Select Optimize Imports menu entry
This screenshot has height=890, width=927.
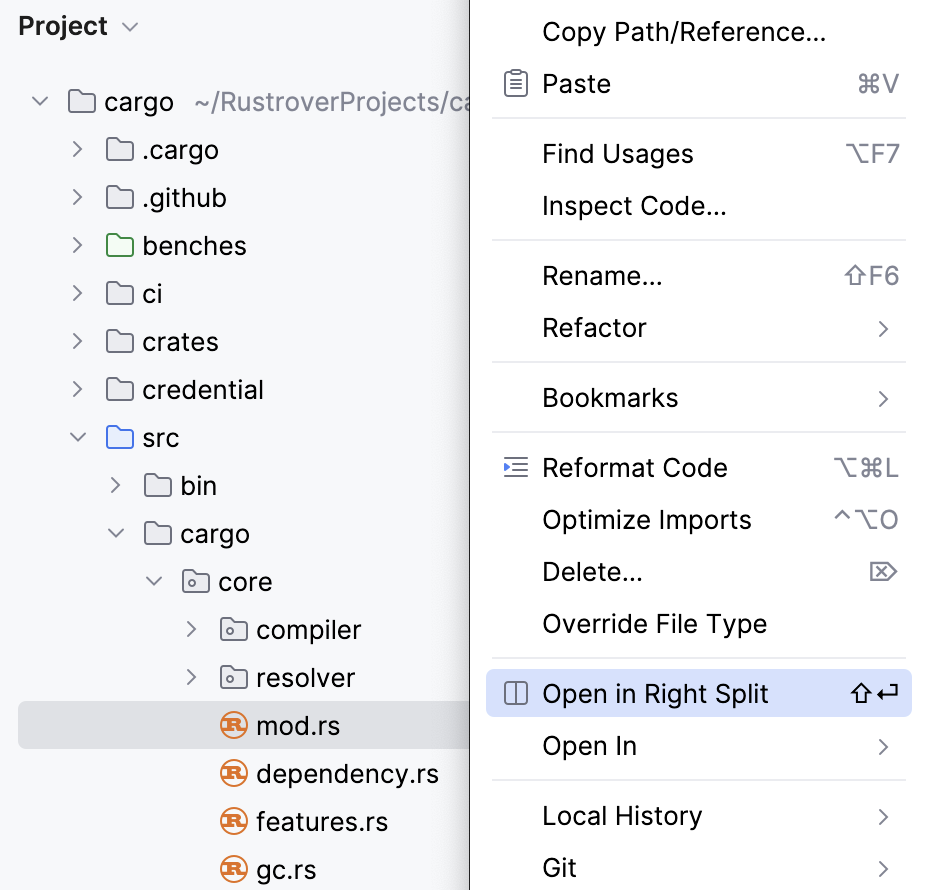point(646,520)
